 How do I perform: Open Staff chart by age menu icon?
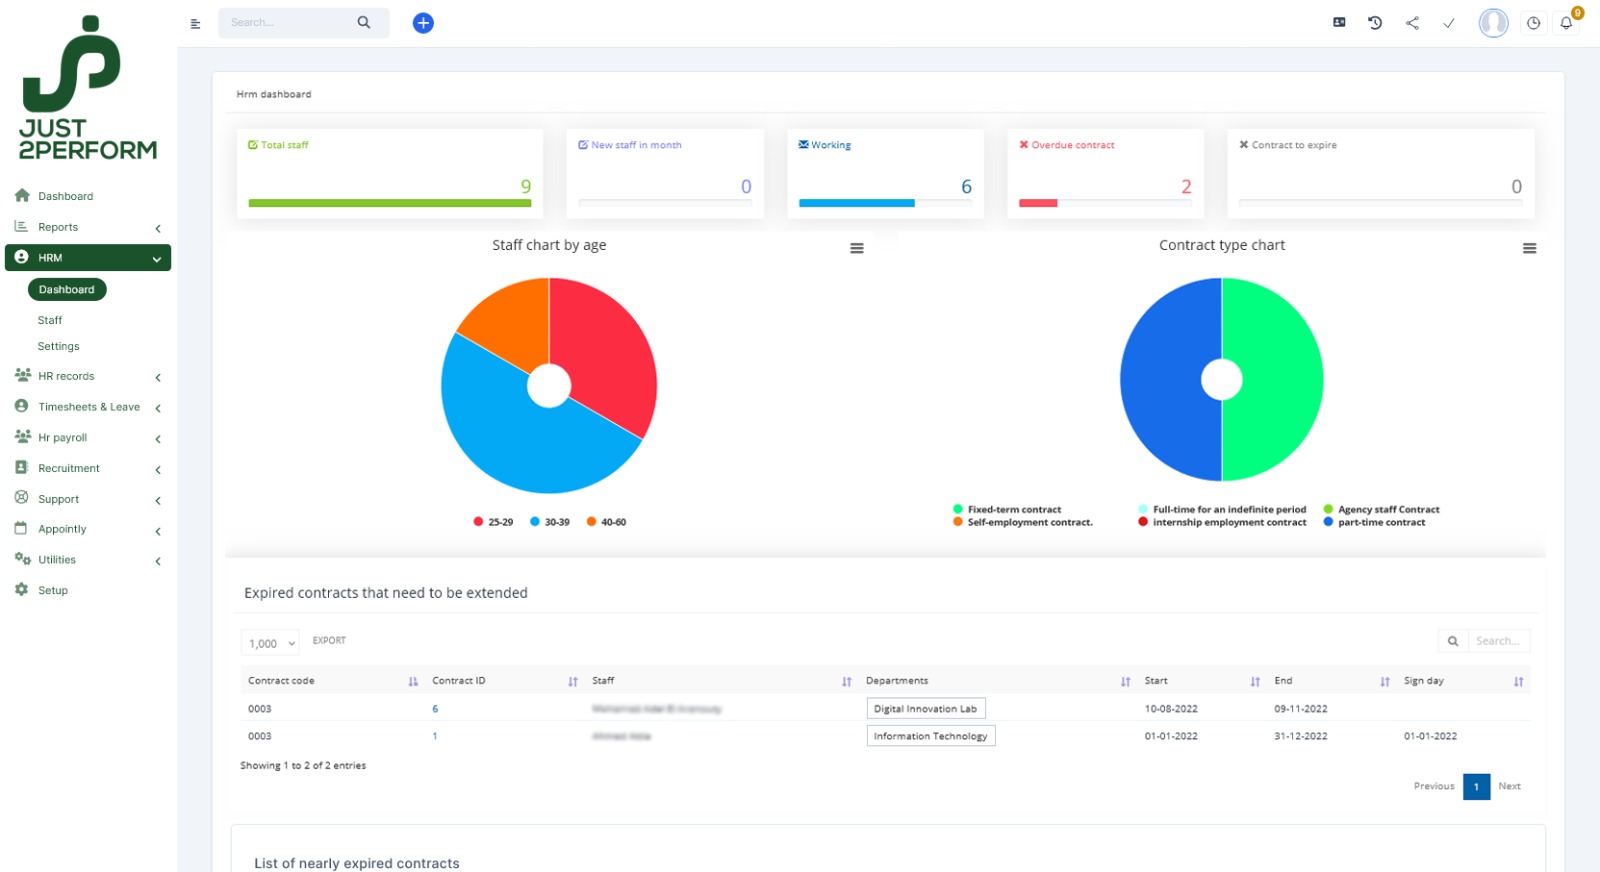(857, 248)
